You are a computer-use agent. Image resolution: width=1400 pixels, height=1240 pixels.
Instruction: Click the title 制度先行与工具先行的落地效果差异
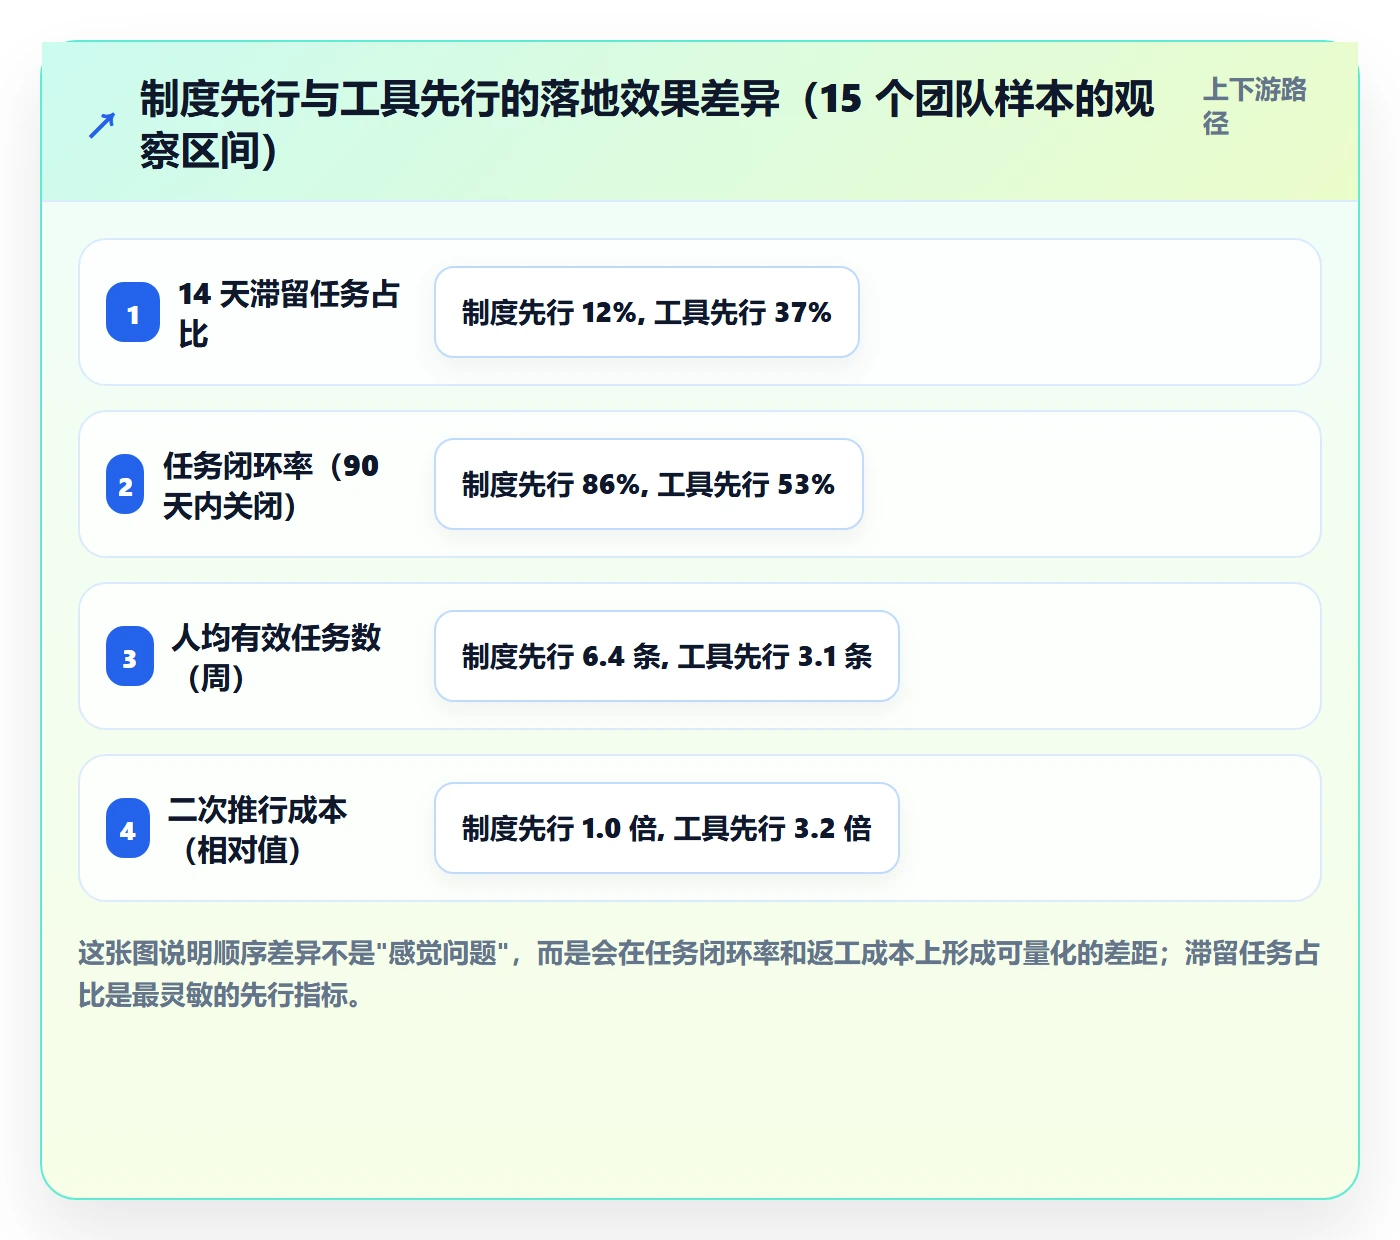coord(647,125)
